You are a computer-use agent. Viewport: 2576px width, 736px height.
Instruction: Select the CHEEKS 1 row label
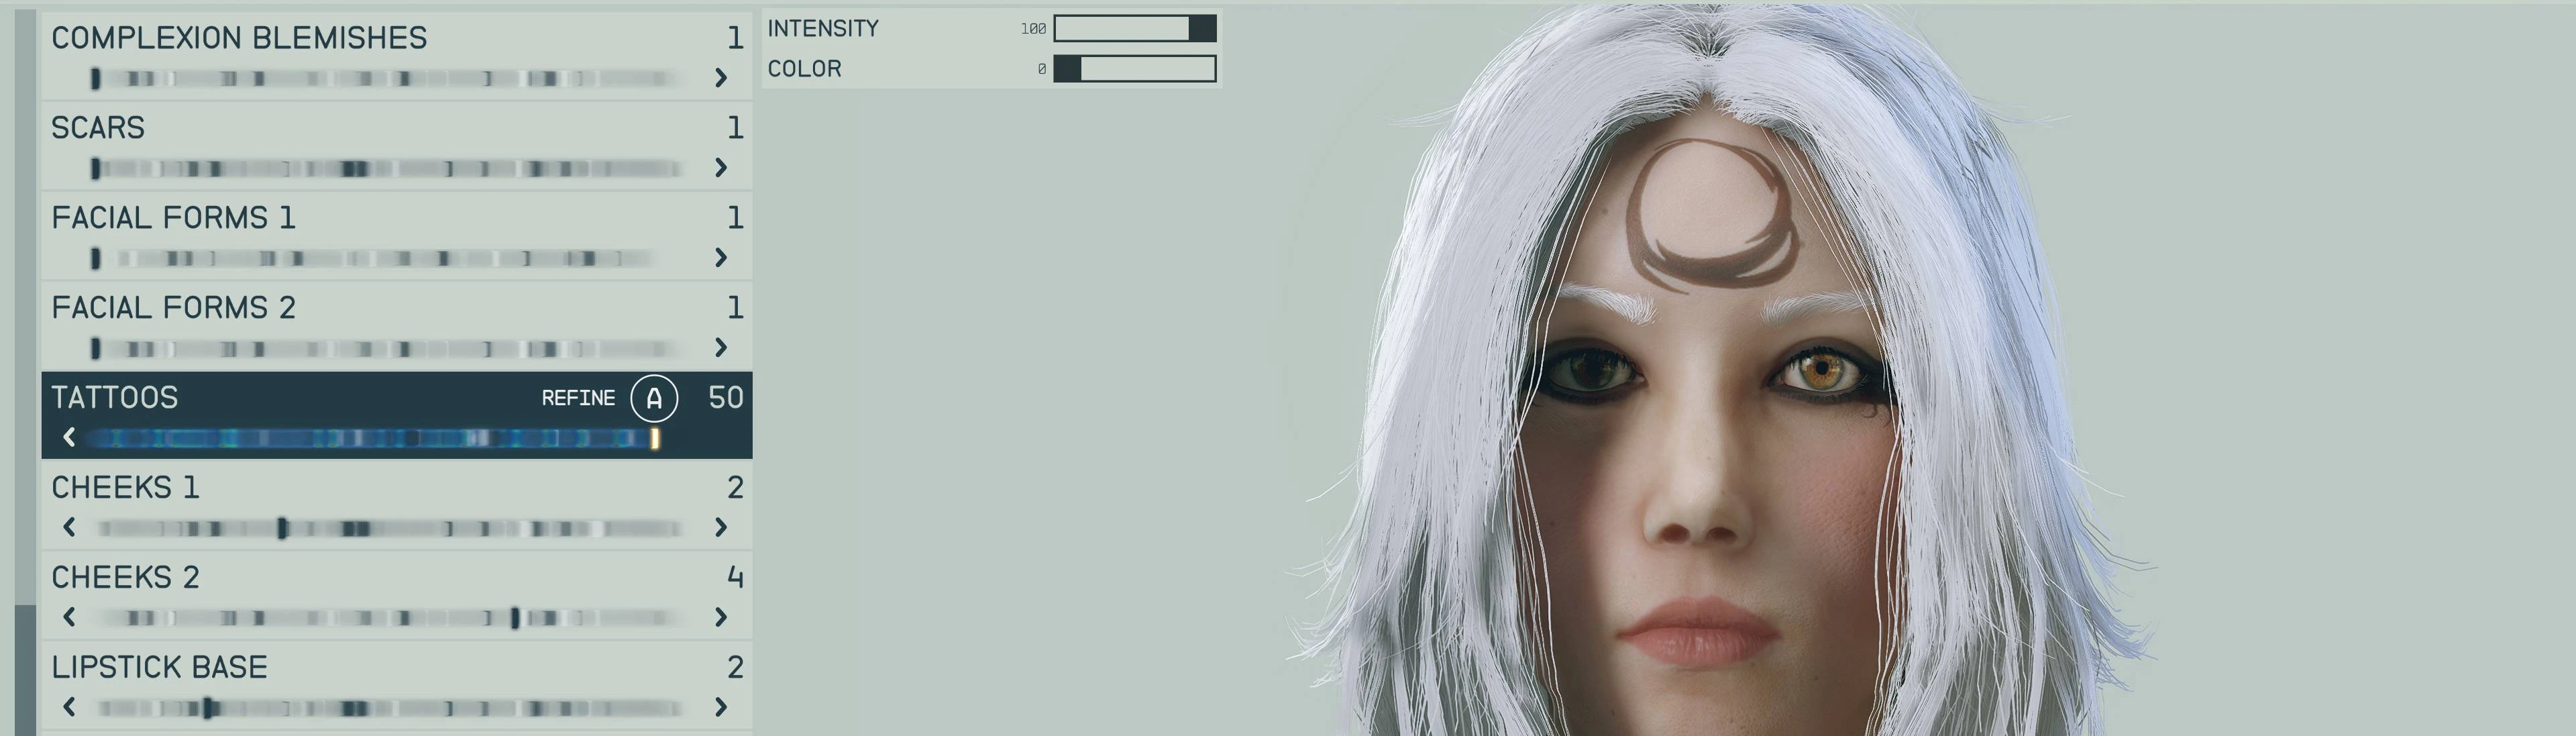click(x=125, y=488)
